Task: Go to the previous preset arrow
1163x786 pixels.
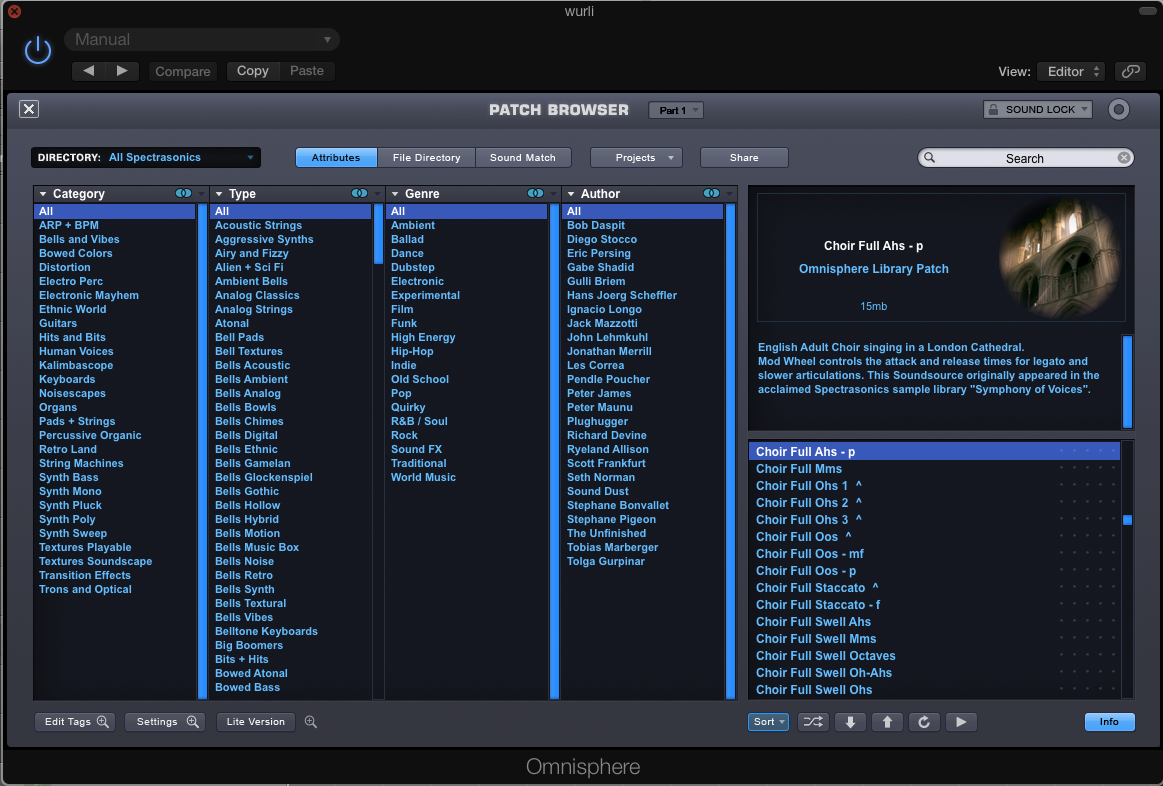Action: [89, 70]
